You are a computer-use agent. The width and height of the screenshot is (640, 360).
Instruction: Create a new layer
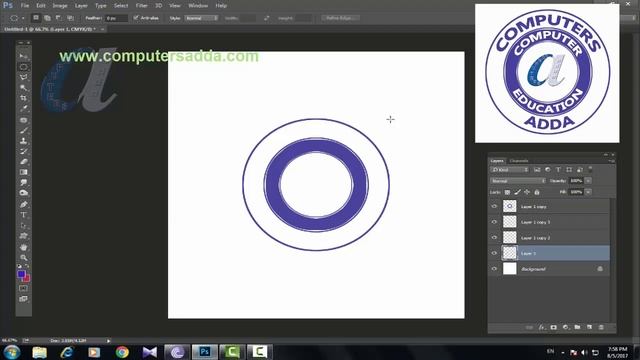[x=589, y=327]
